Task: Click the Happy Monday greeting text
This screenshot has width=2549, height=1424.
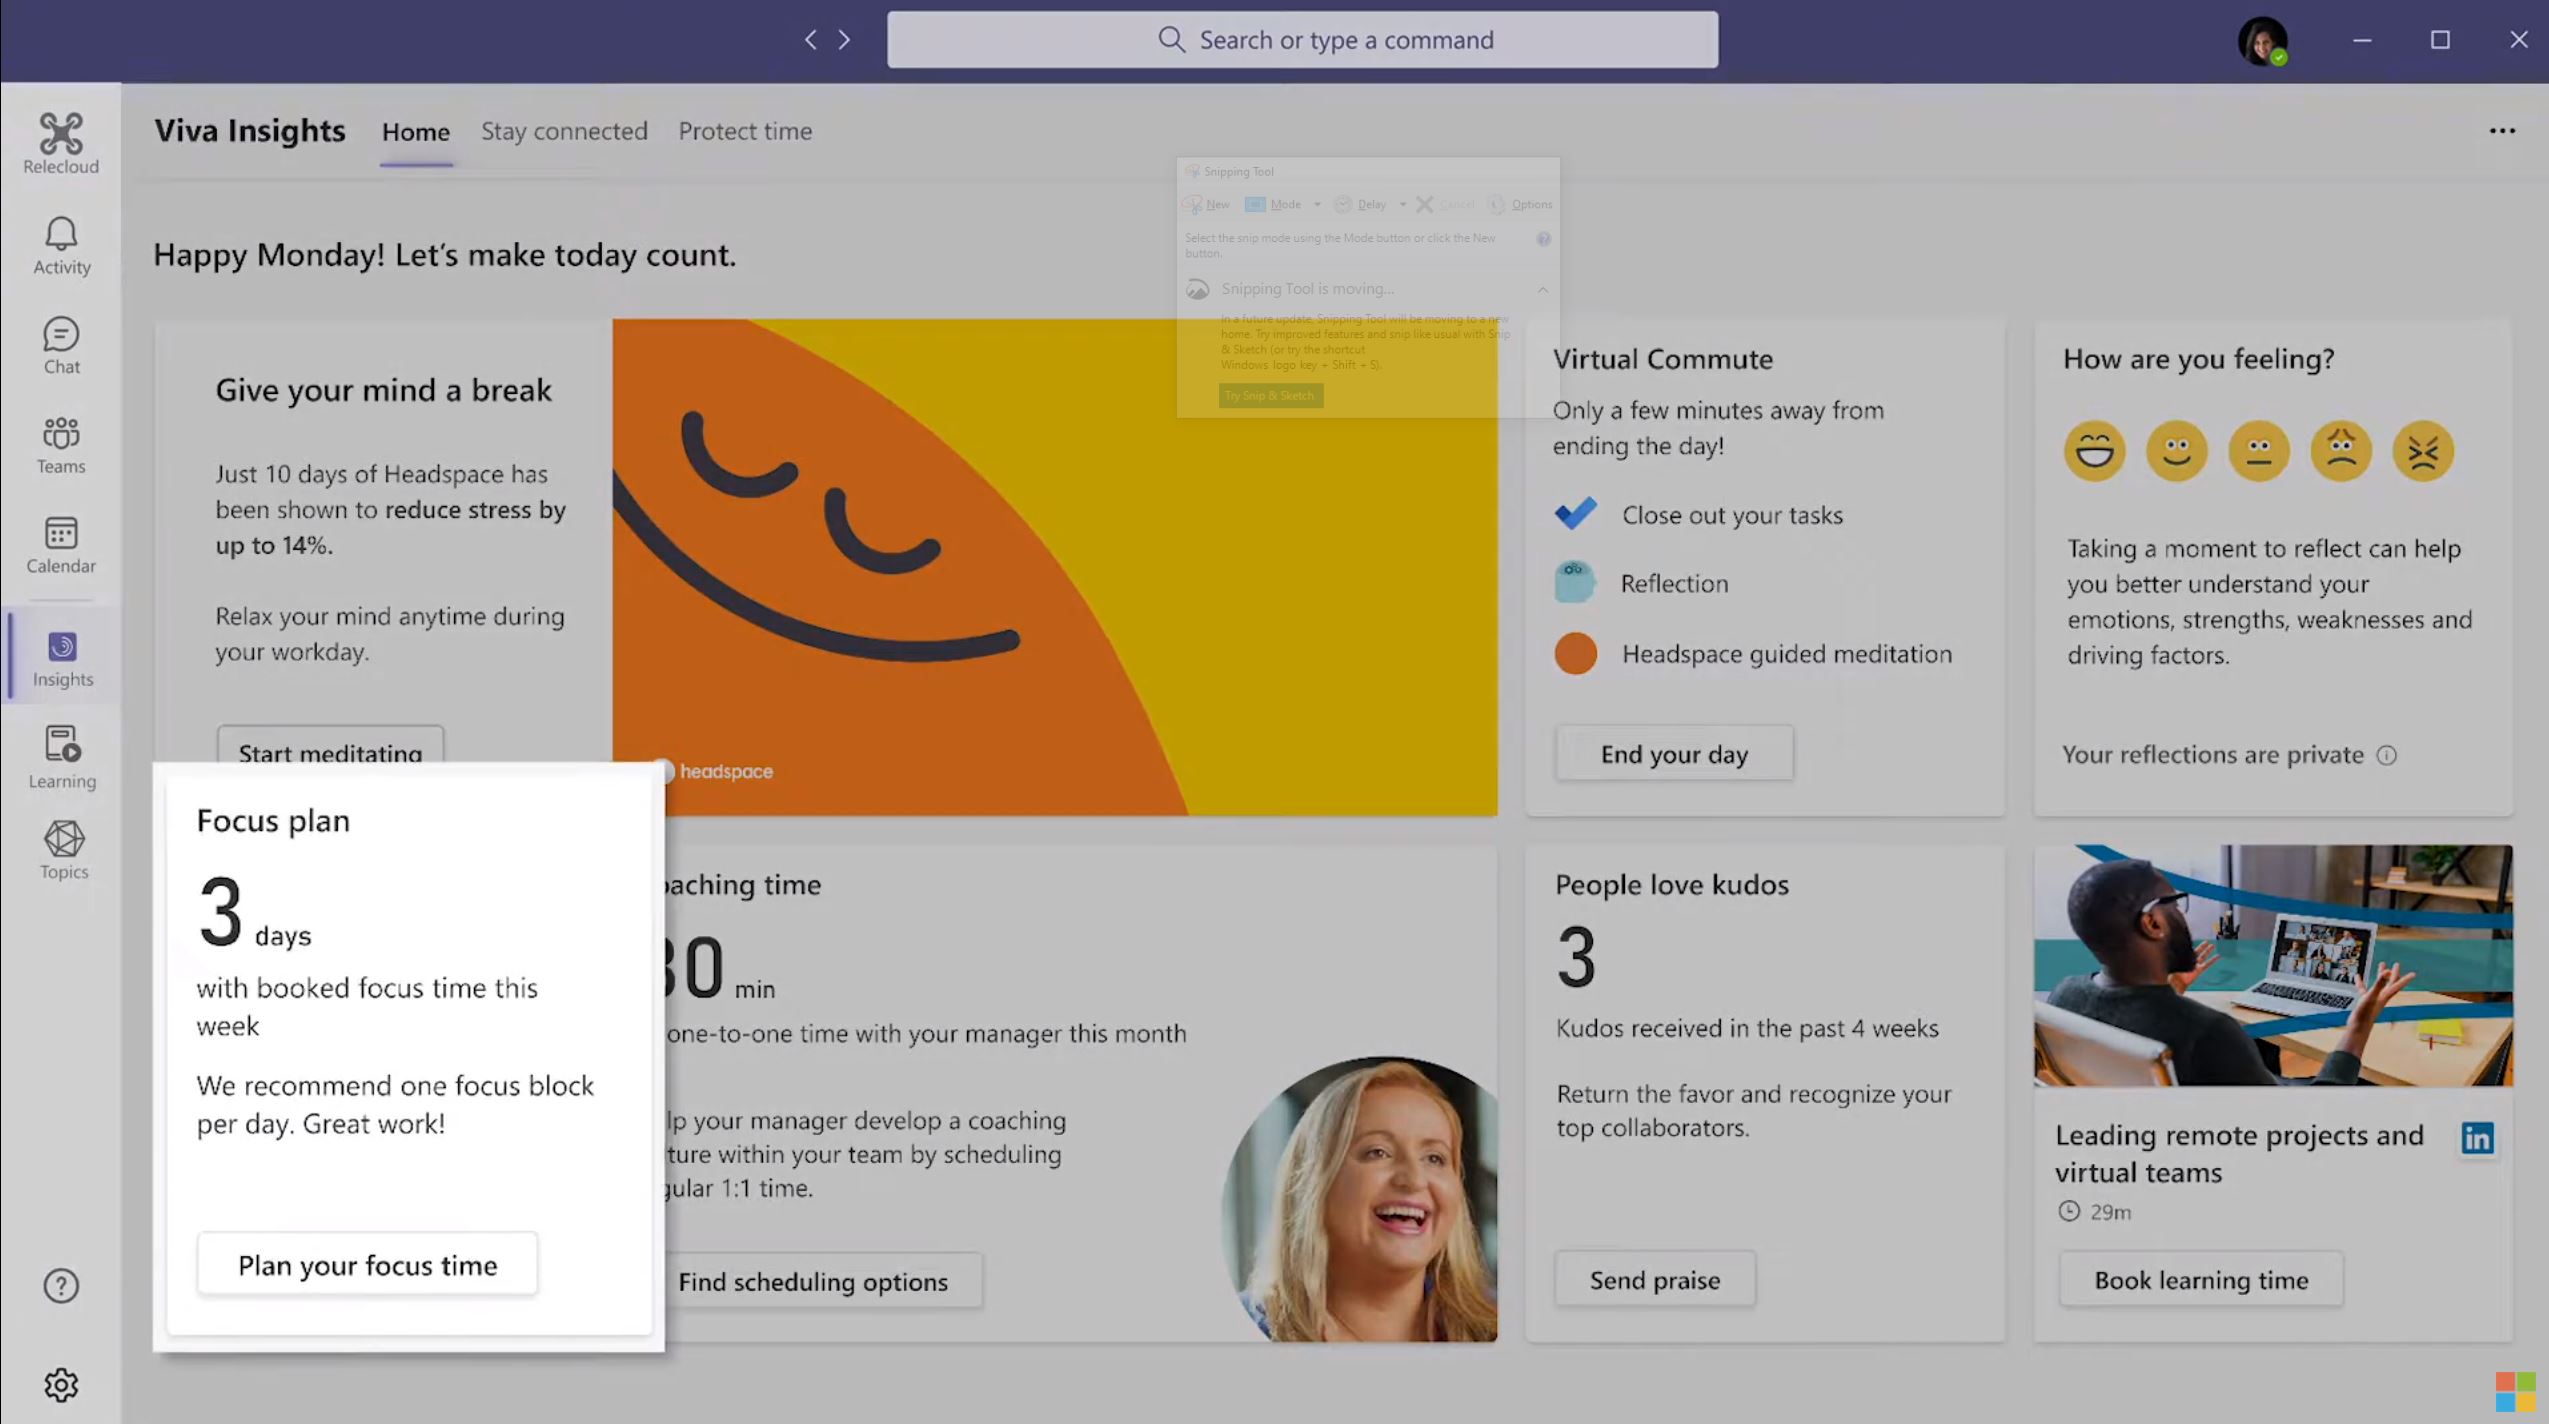Action: pos(445,255)
